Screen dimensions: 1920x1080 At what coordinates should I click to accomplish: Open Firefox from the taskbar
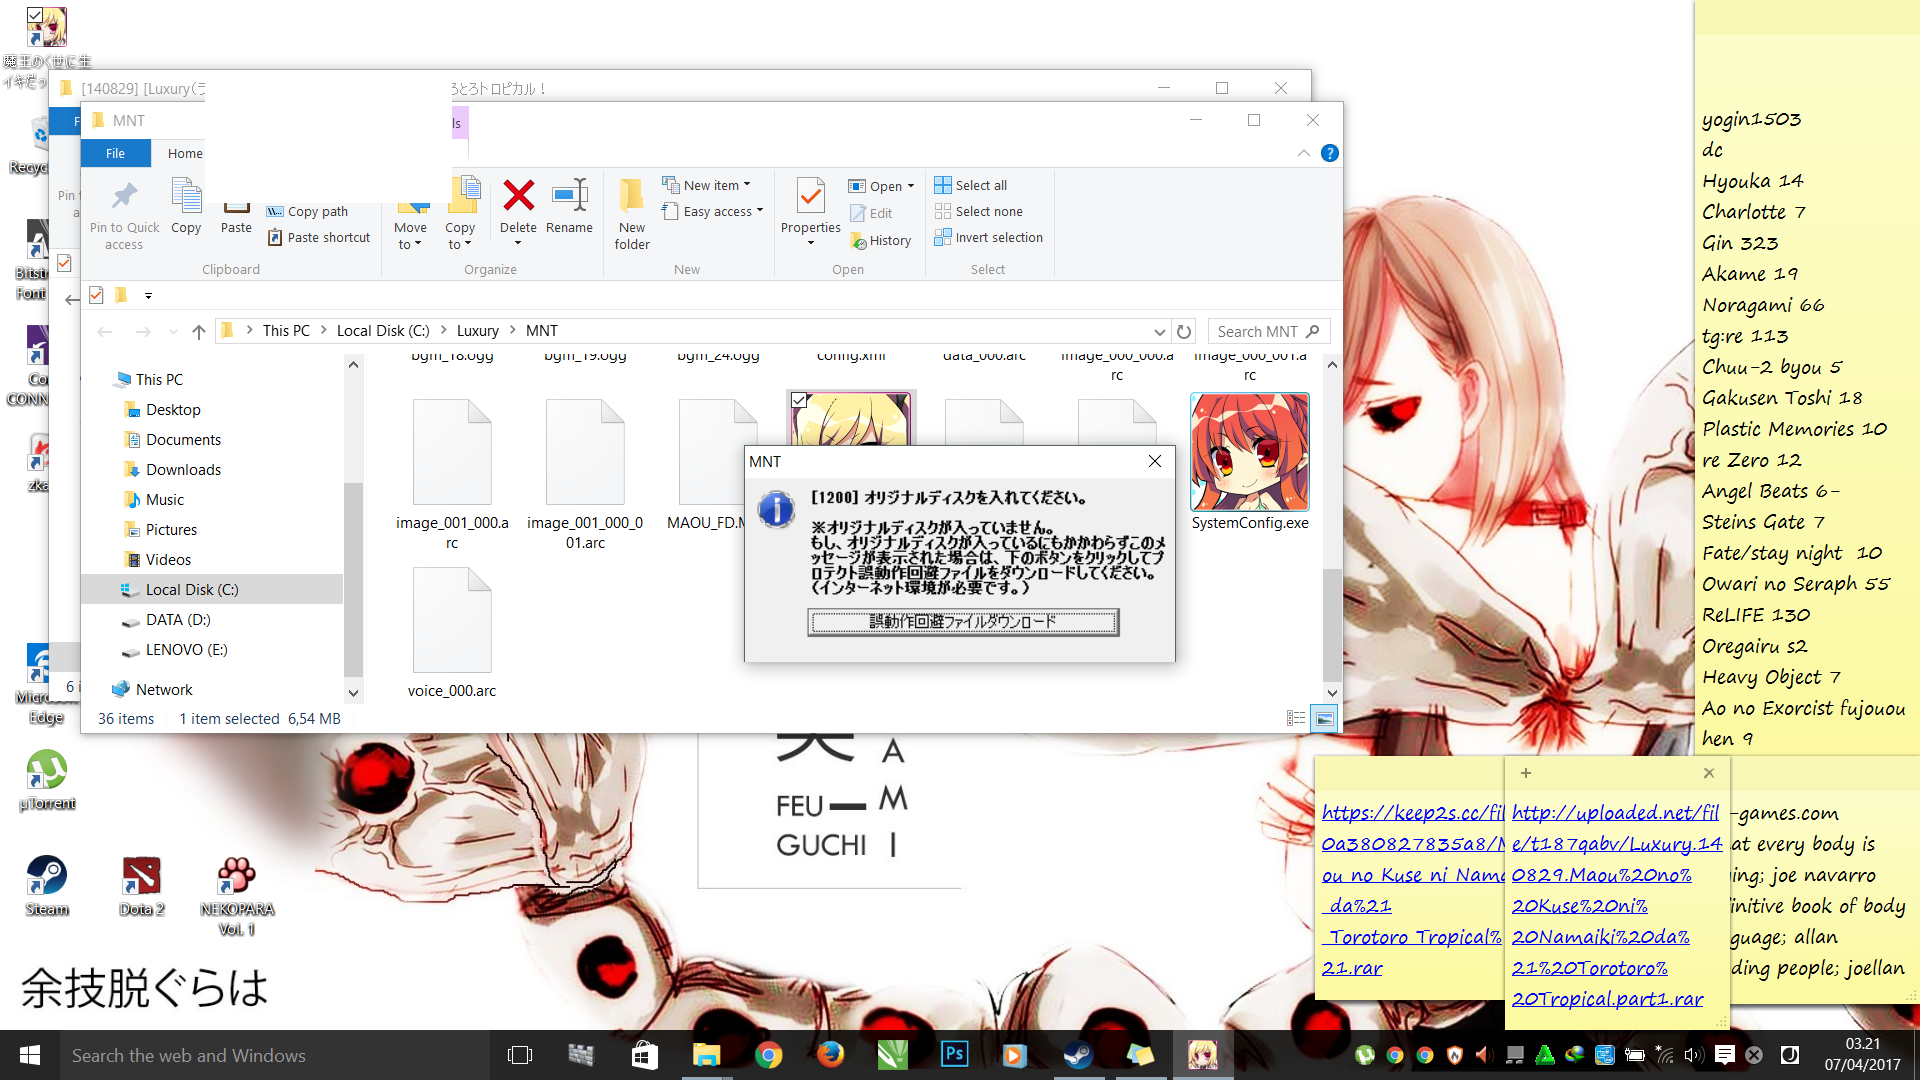830,1054
